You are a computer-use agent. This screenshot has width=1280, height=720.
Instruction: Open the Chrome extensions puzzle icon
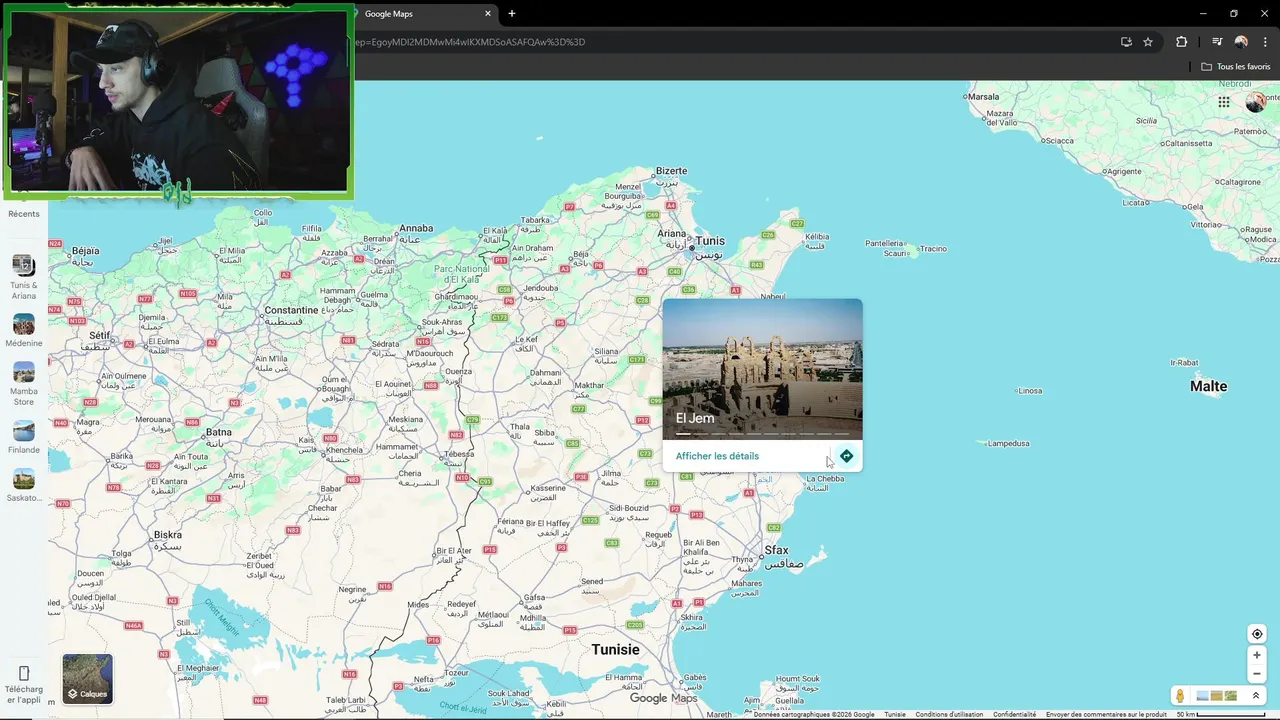[x=1181, y=42]
